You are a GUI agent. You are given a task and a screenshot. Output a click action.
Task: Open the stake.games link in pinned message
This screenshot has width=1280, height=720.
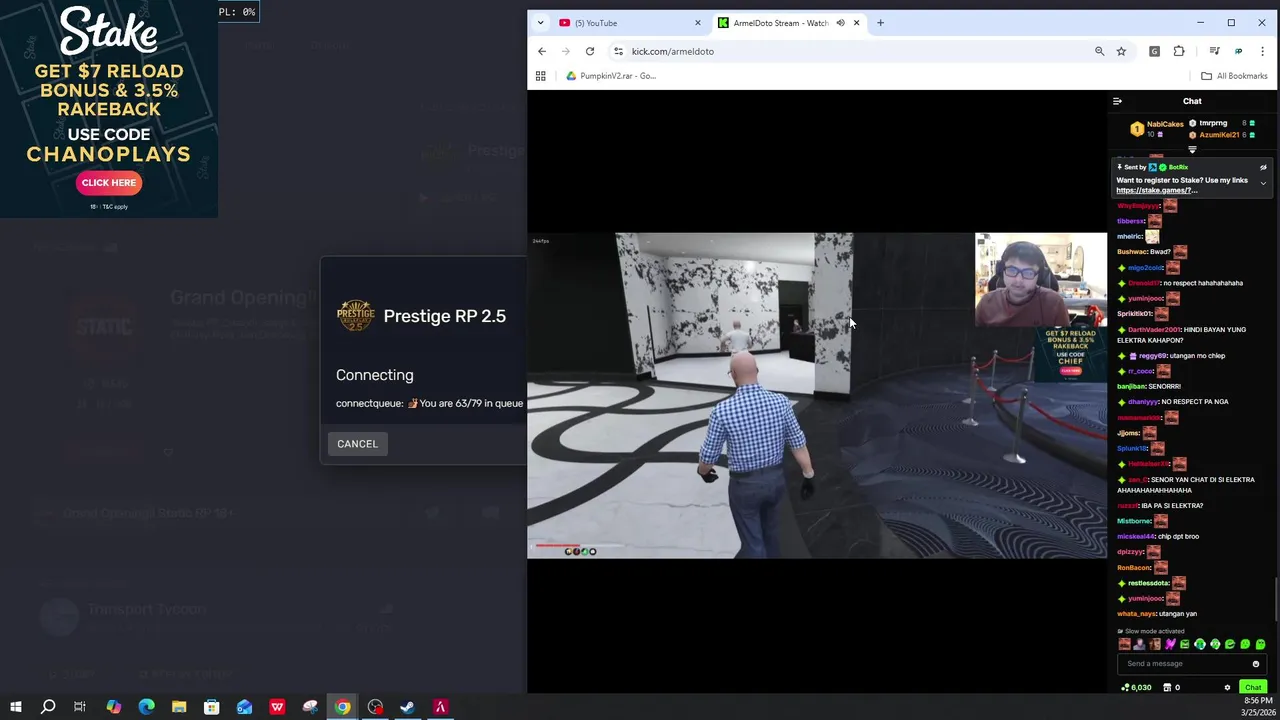coord(1157,190)
